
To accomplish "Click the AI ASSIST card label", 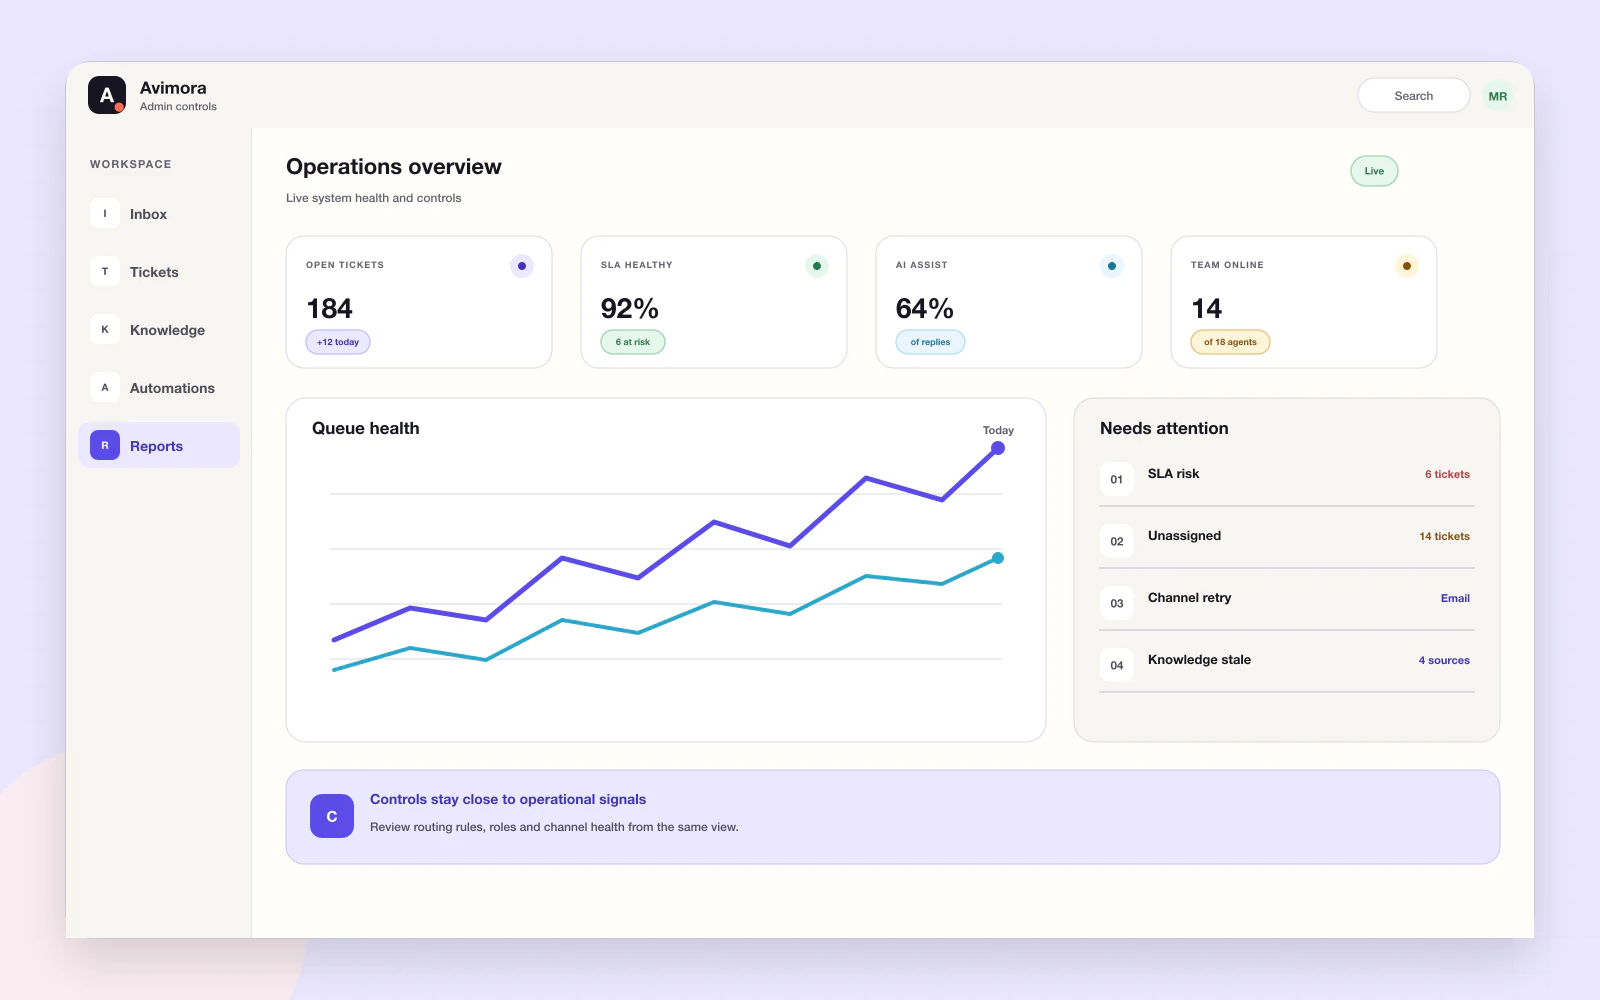I will click(922, 265).
